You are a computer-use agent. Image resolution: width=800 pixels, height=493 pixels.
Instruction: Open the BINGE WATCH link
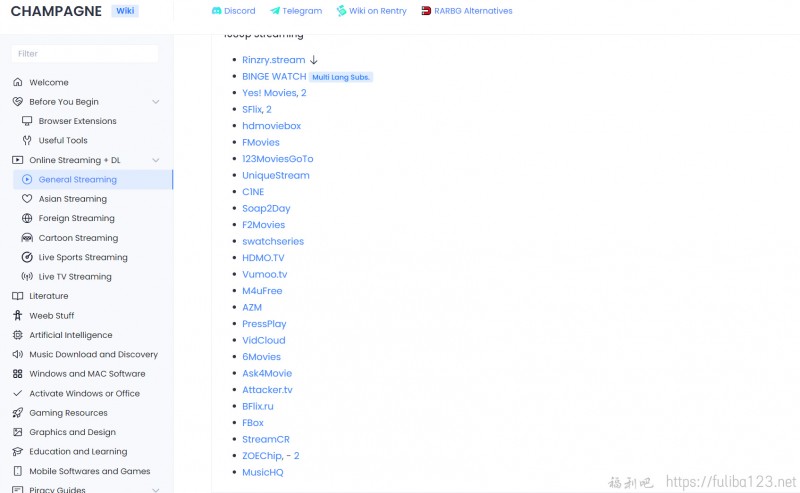tap(274, 77)
